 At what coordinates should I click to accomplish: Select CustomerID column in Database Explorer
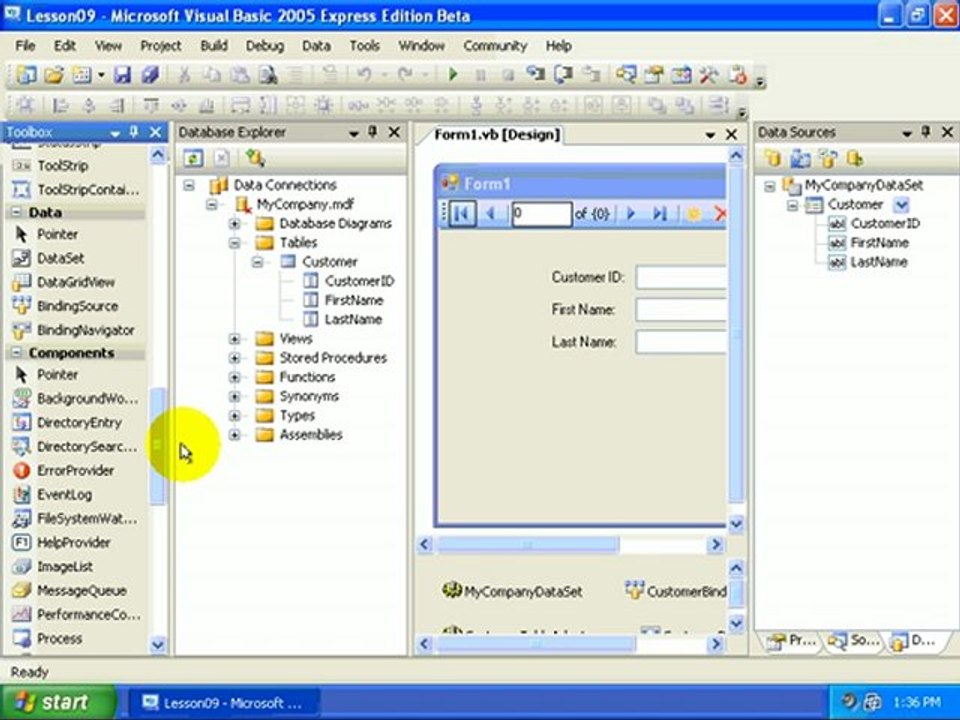[359, 282]
